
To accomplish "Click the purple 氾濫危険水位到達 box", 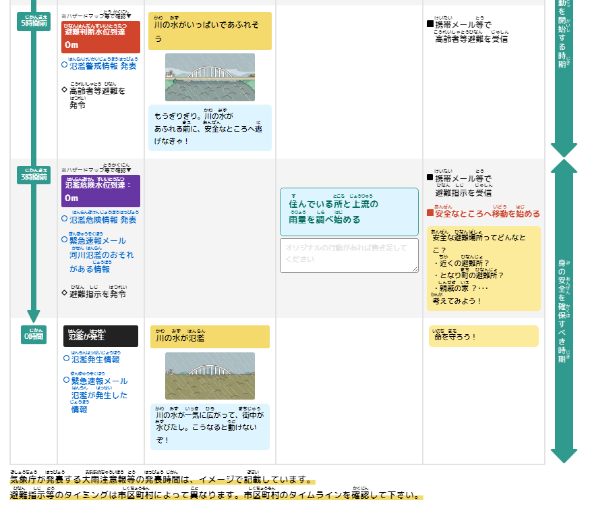I will click(100, 191).
